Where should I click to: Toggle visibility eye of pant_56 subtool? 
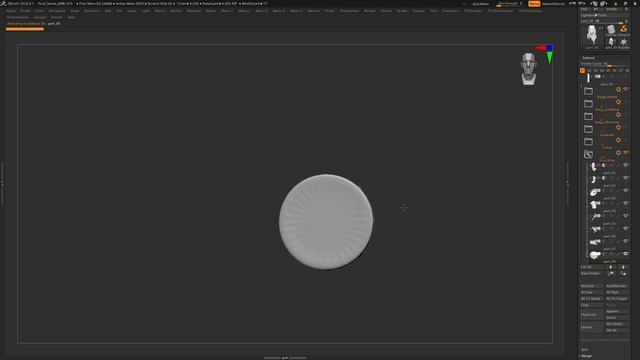tap(626, 228)
